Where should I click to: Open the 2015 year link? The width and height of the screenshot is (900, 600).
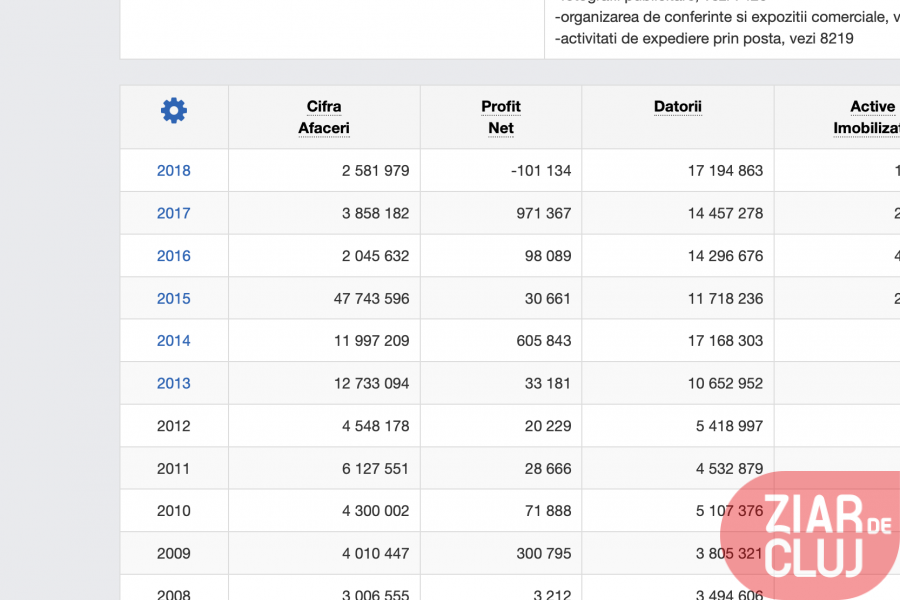[x=173, y=298]
